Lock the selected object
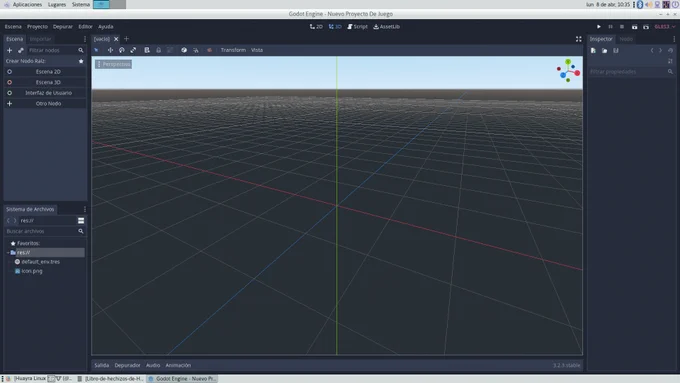The width and height of the screenshot is (680, 383). point(159,50)
